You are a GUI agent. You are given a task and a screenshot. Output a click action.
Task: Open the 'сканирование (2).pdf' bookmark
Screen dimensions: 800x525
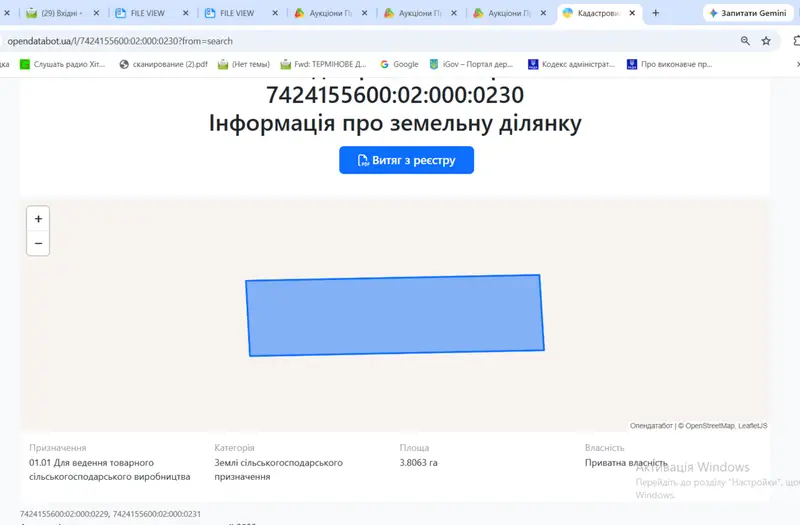pos(163,64)
